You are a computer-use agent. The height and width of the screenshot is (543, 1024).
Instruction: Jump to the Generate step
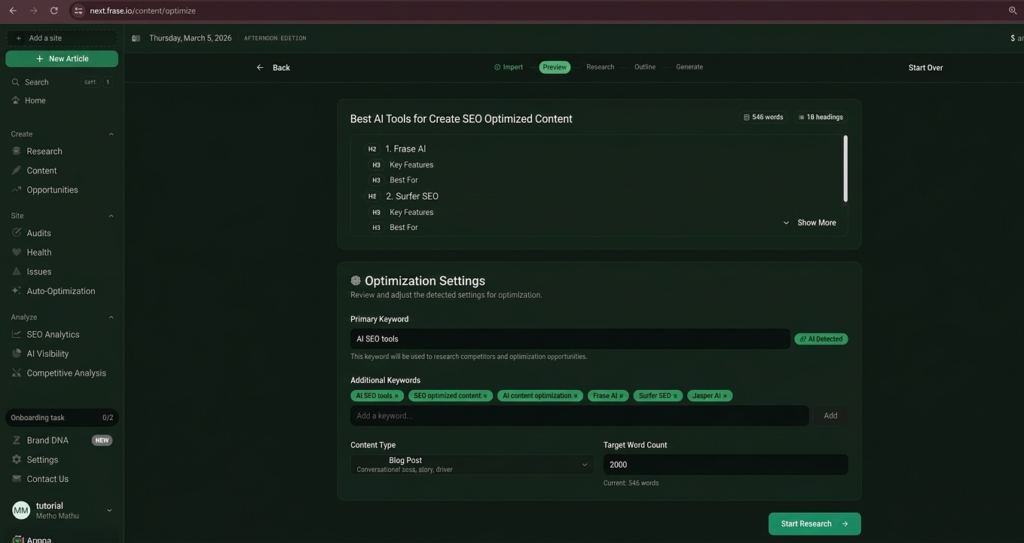pos(690,67)
